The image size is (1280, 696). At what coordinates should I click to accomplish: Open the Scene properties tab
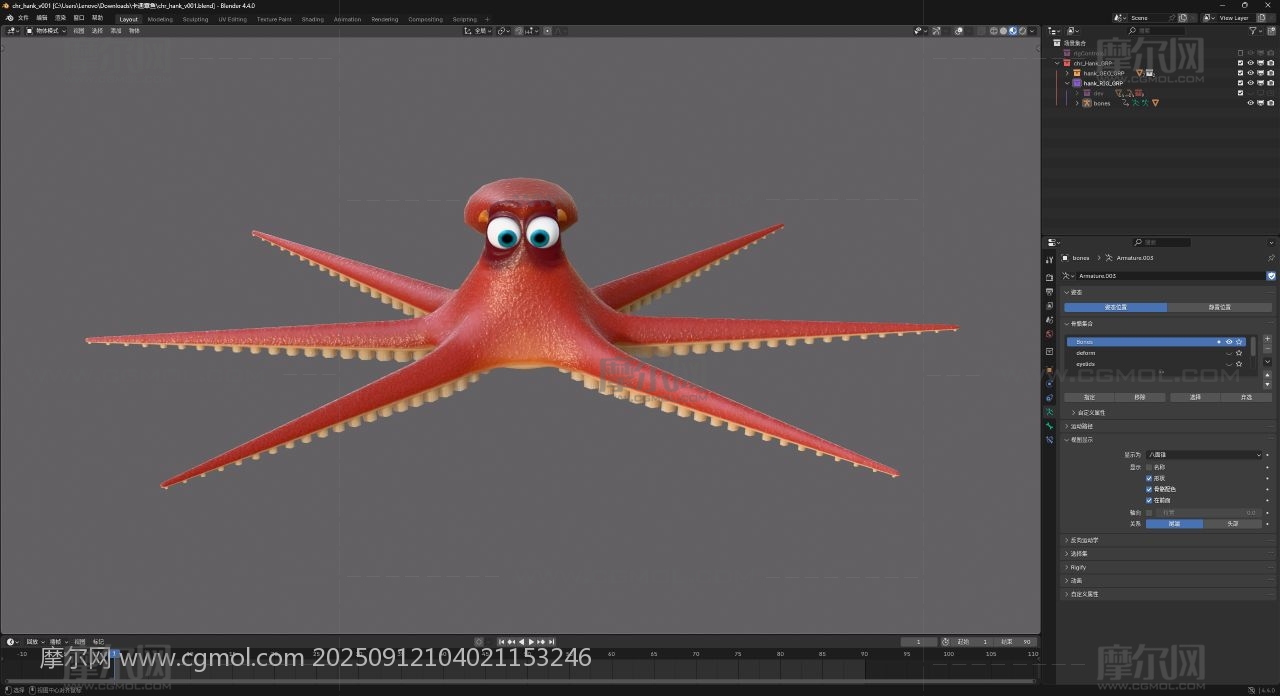coord(1049,320)
